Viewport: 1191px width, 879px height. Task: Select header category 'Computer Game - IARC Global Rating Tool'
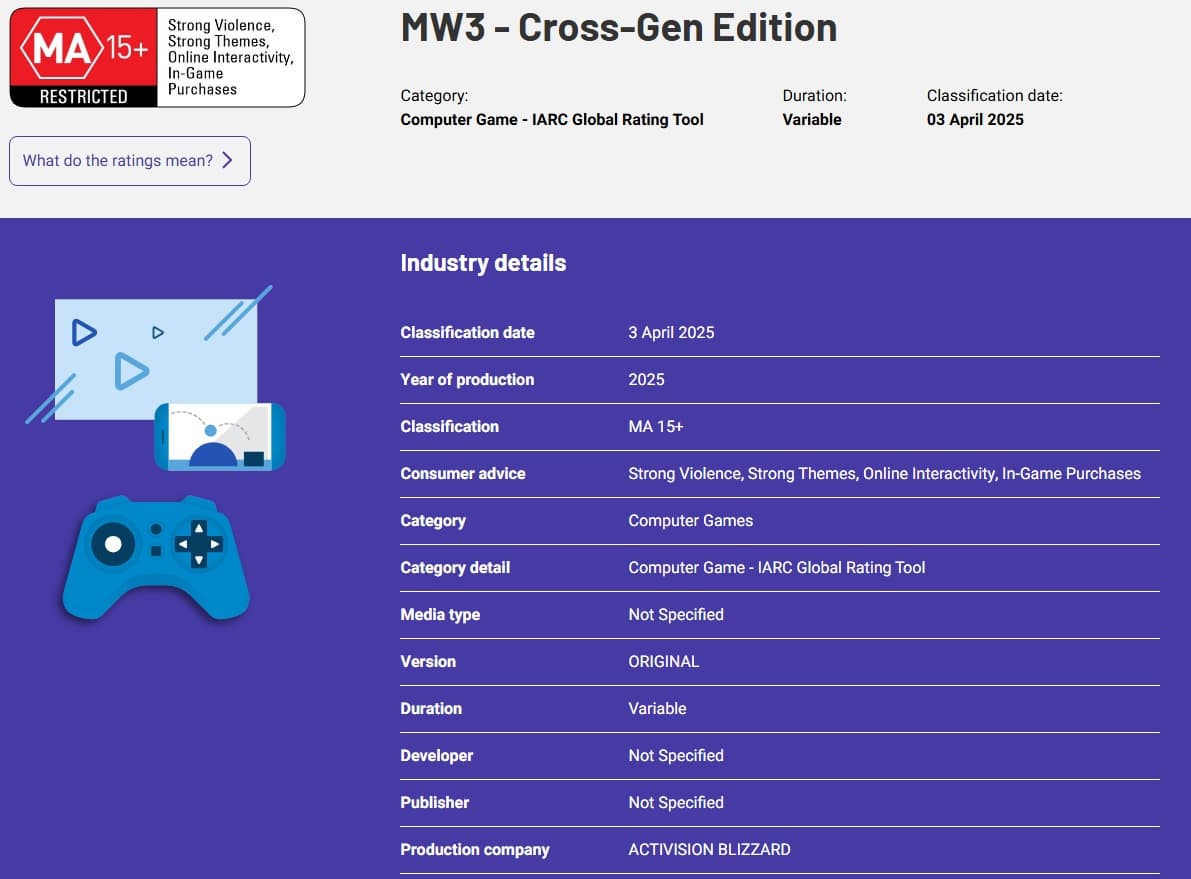(x=552, y=119)
